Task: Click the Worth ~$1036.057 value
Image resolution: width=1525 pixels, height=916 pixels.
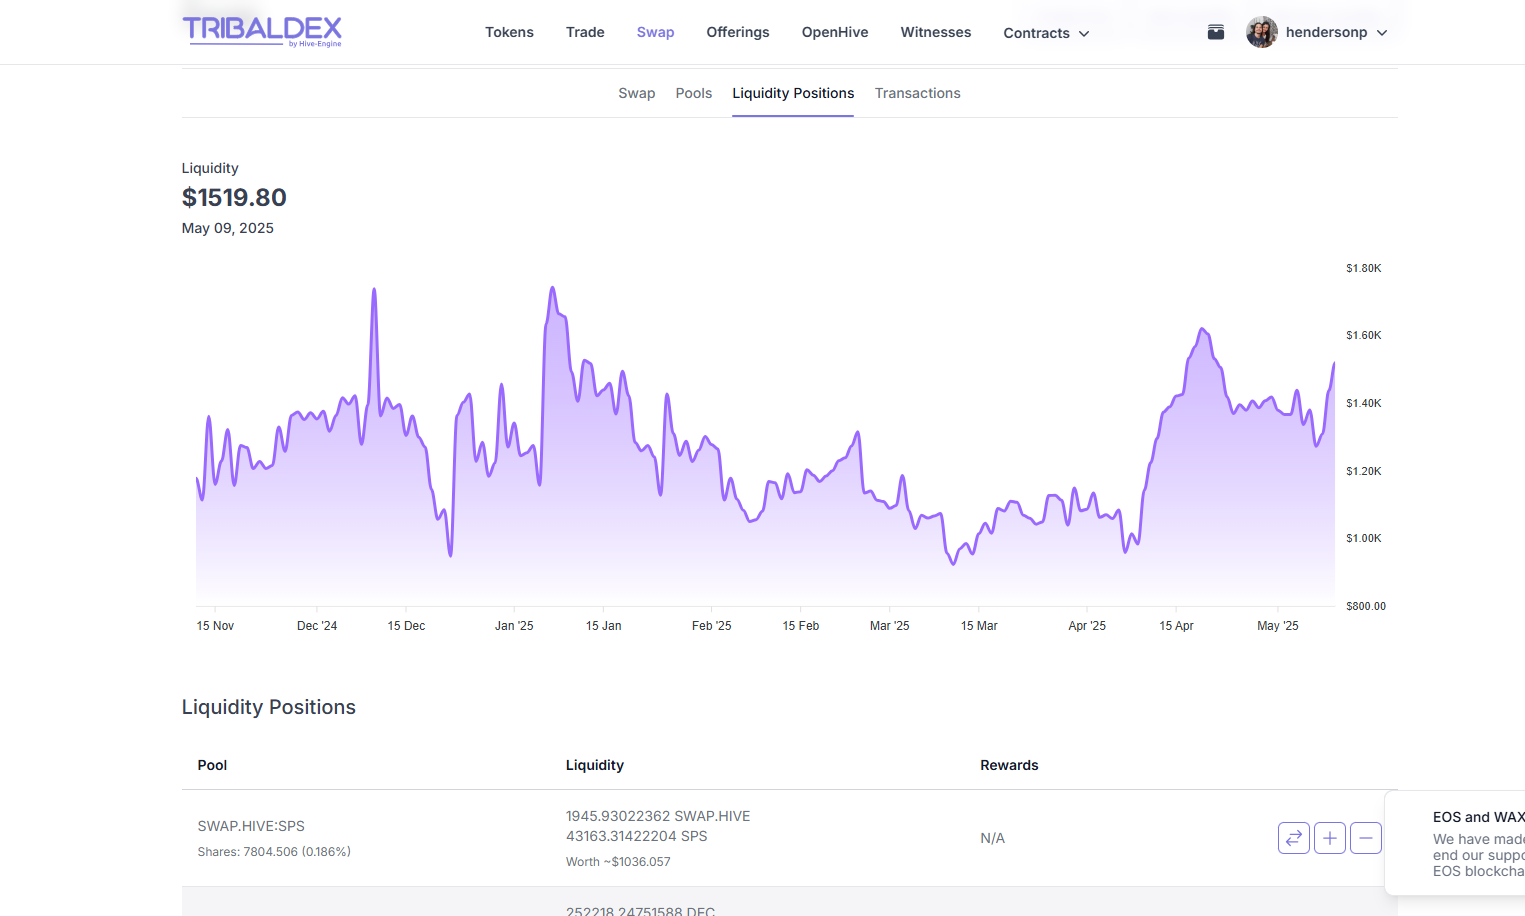Action: [x=618, y=862]
